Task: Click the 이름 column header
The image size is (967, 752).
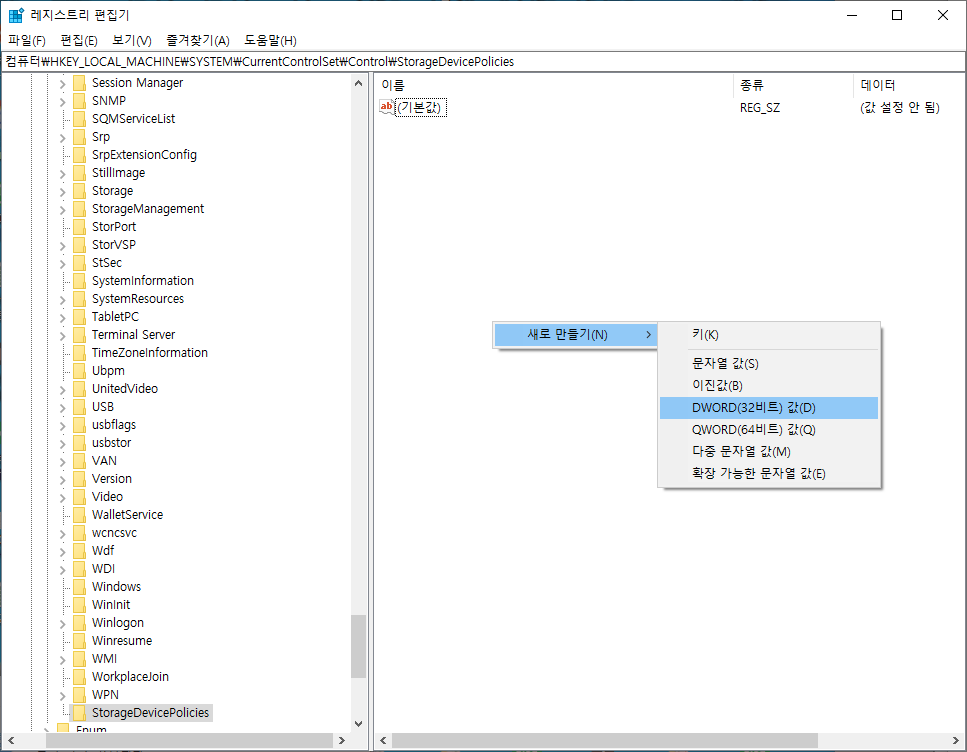Action: tap(553, 86)
